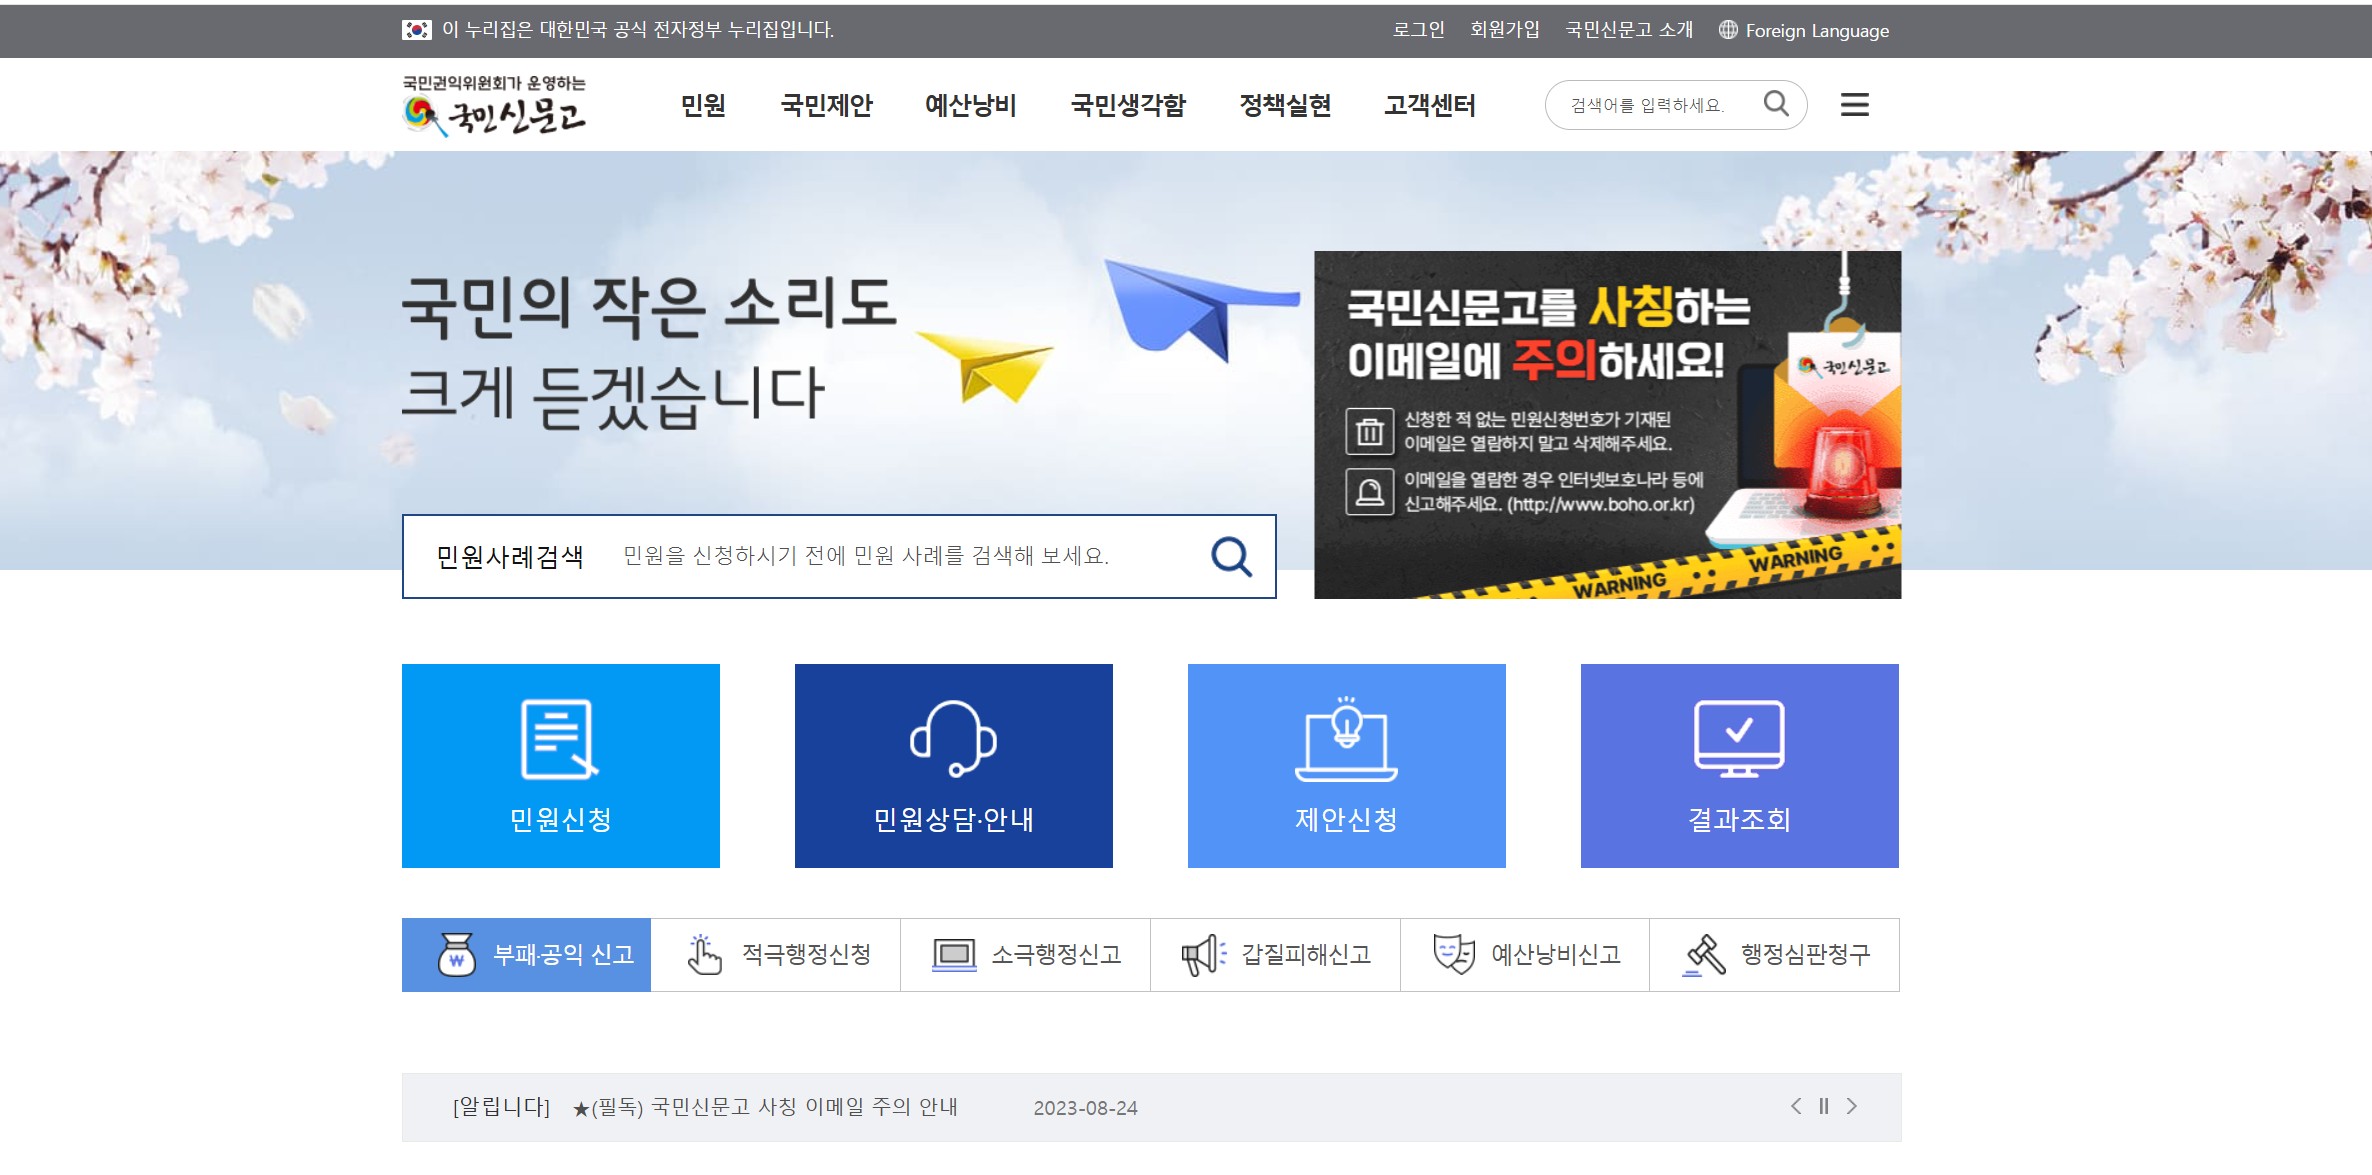Pause the notice ticker rotation
Image resolution: width=2372 pixels, height=1175 pixels.
pos(1824,1106)
